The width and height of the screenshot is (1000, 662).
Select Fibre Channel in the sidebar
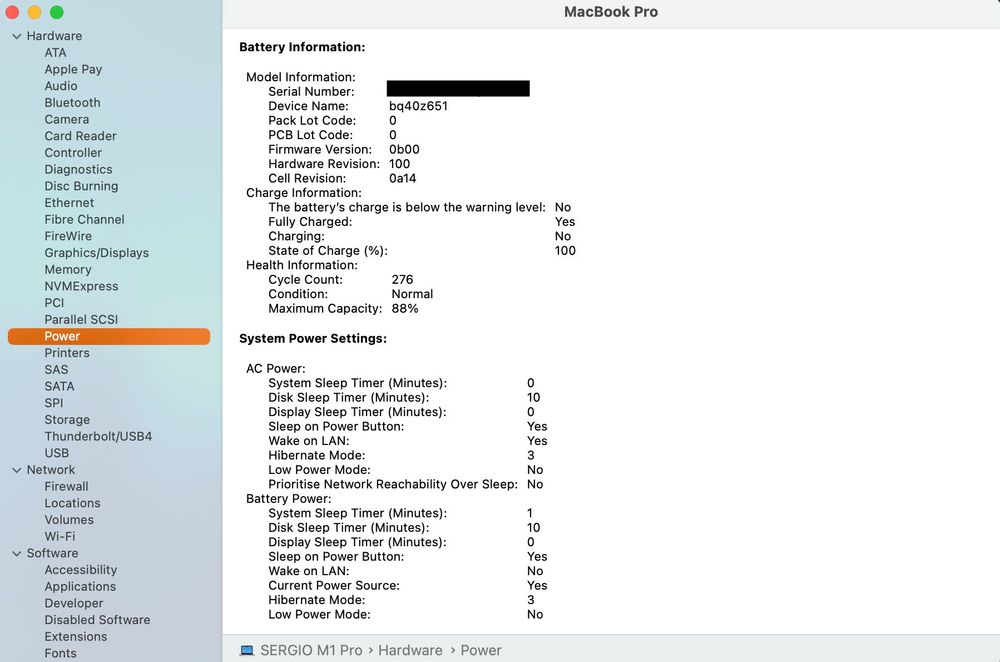click(x=84, y=219)
